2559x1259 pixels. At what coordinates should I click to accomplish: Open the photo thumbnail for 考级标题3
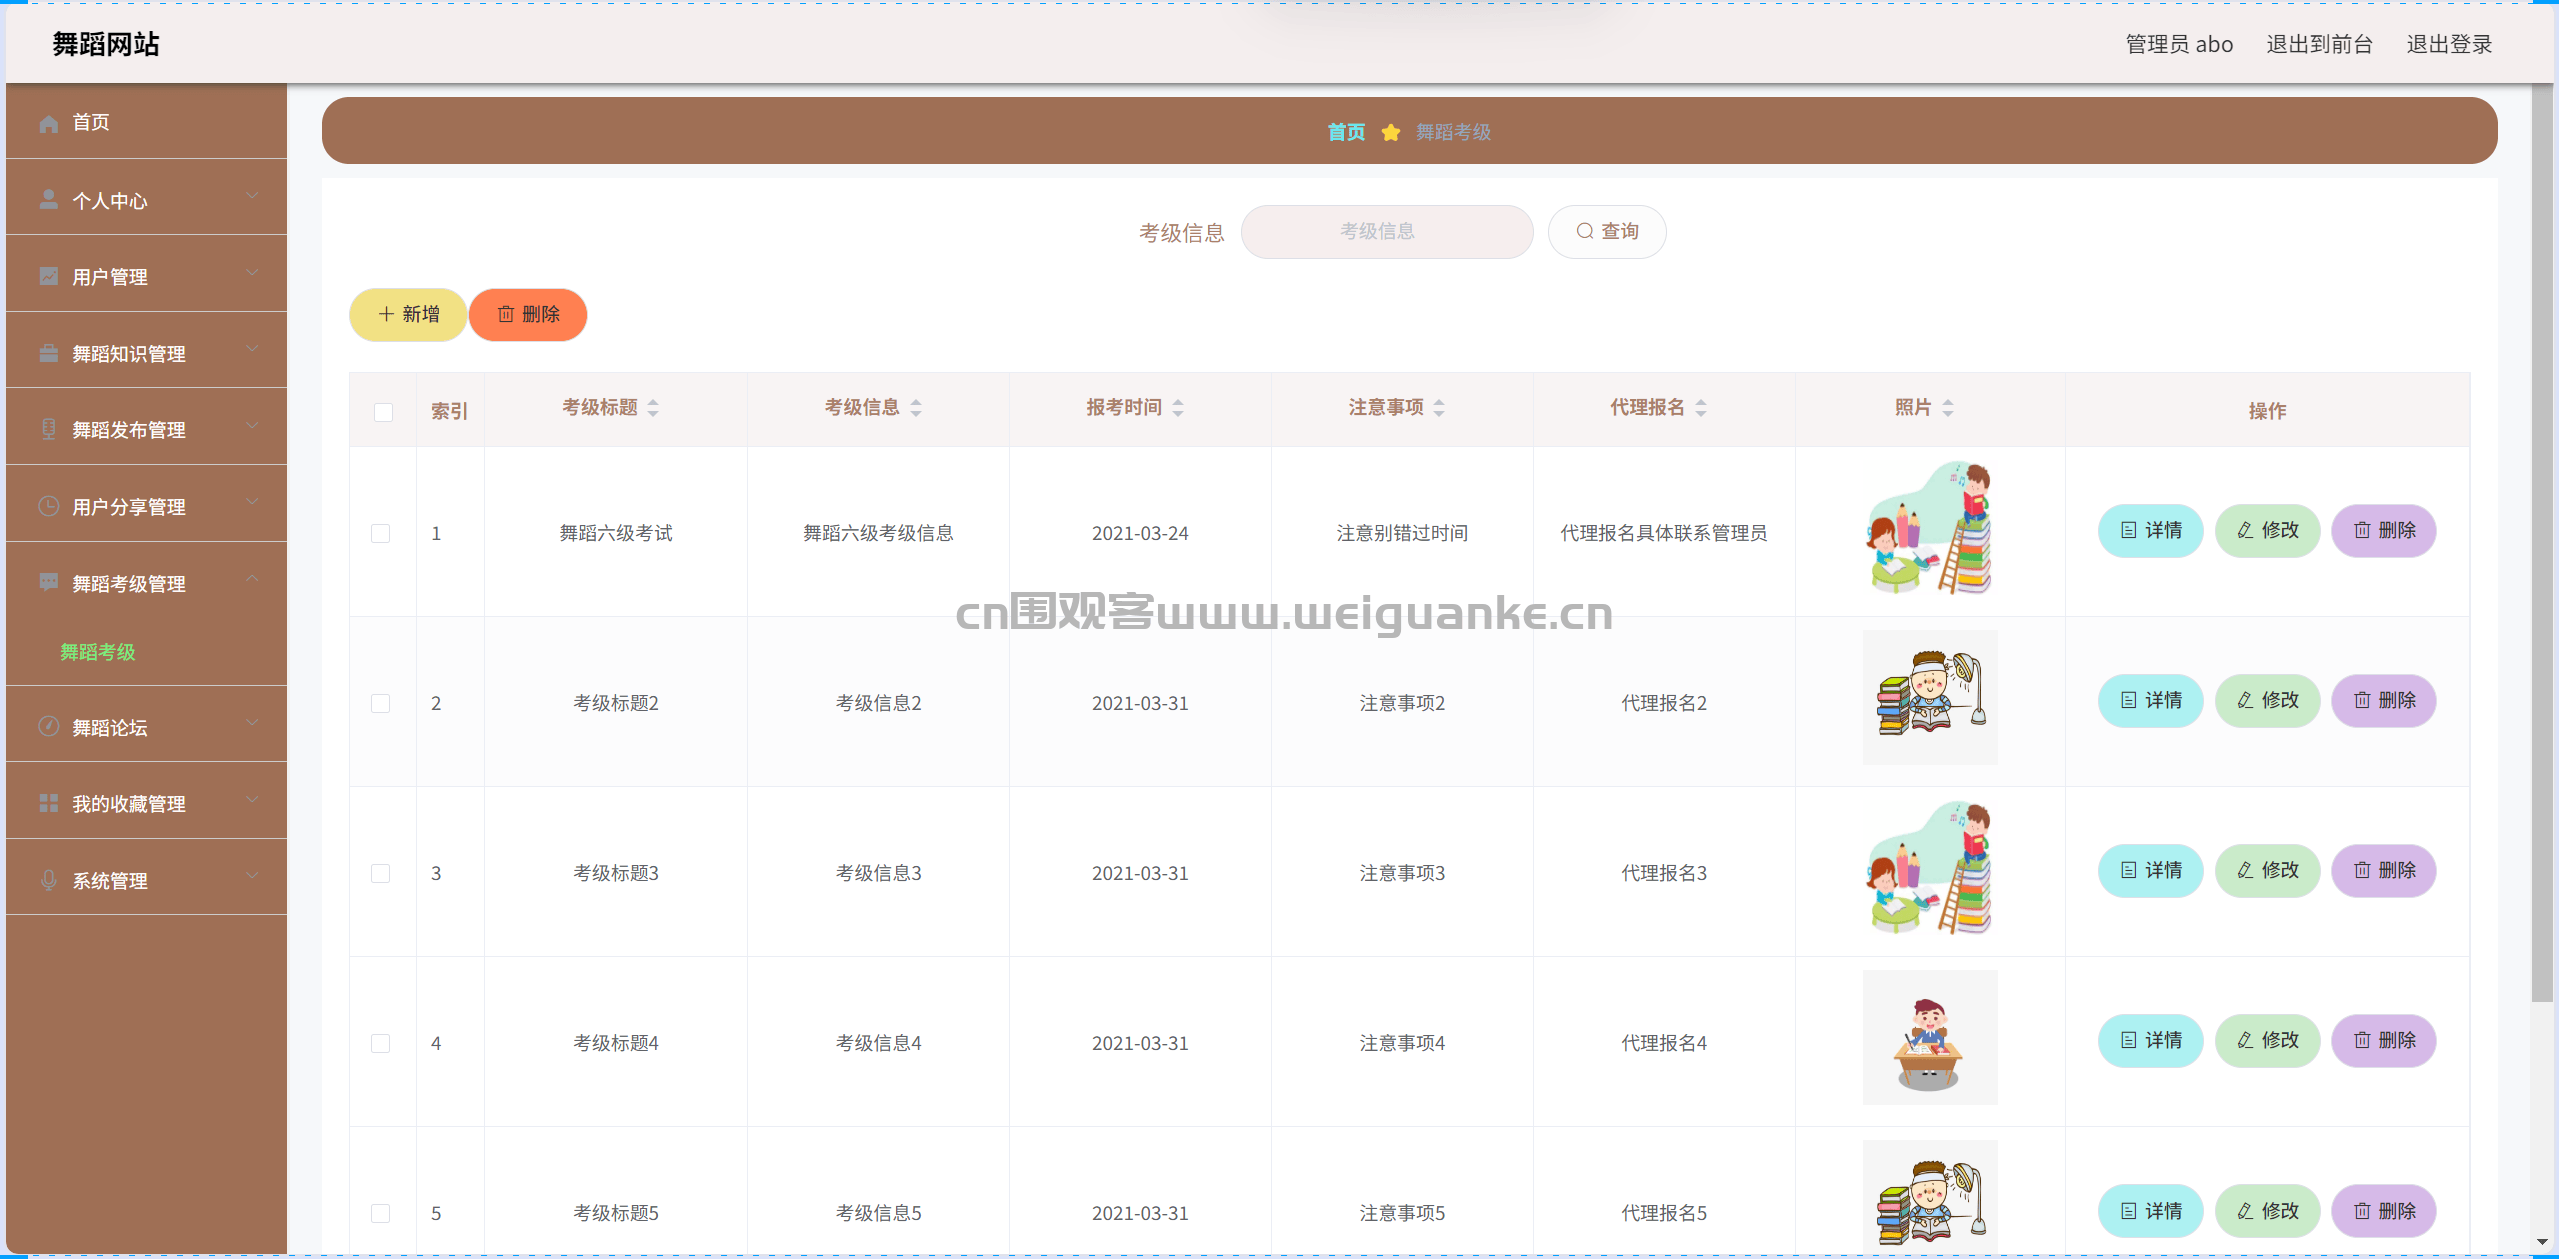[1930, 868]
